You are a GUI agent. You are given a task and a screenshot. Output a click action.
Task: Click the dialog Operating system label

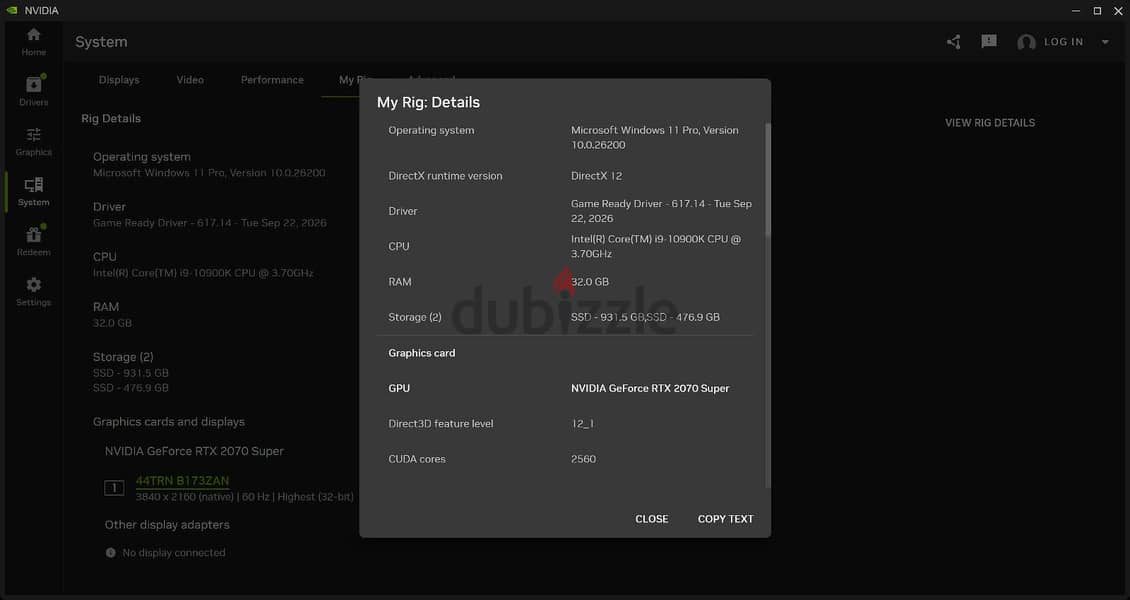click(431, 130)
